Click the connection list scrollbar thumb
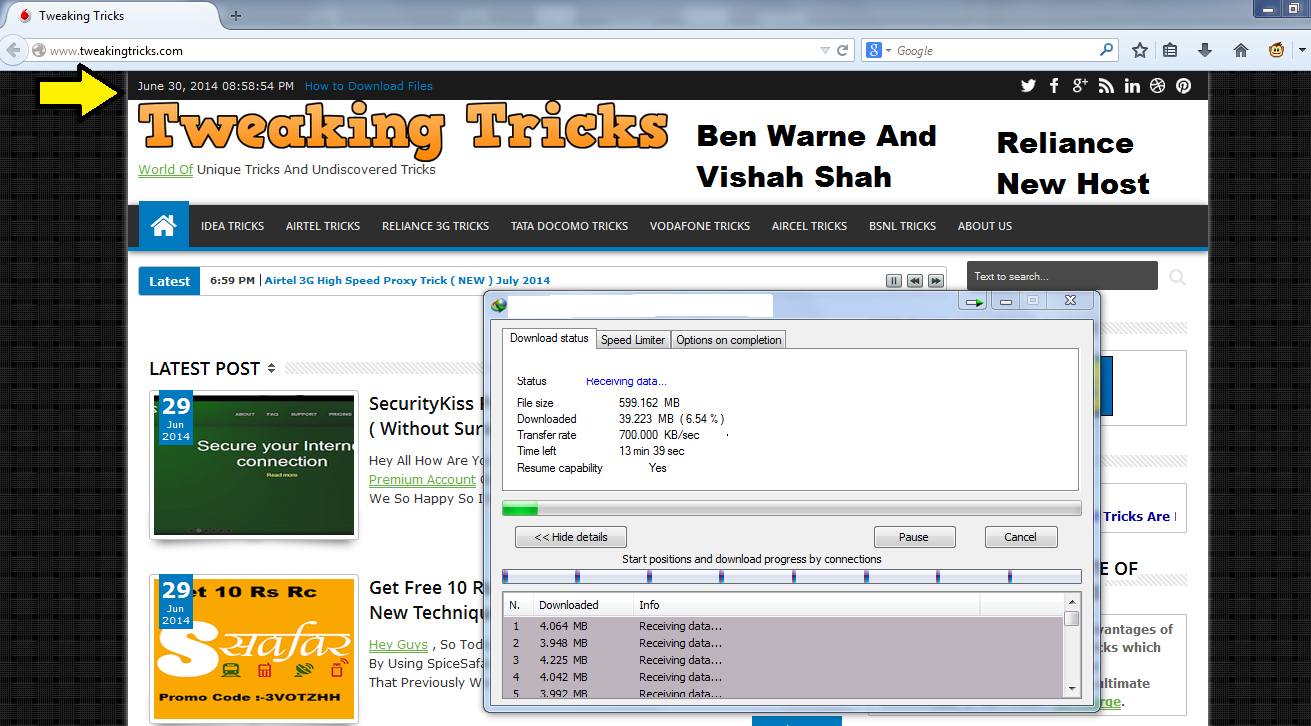The width and height of the screenshot is (1311, 726). 1071,619
